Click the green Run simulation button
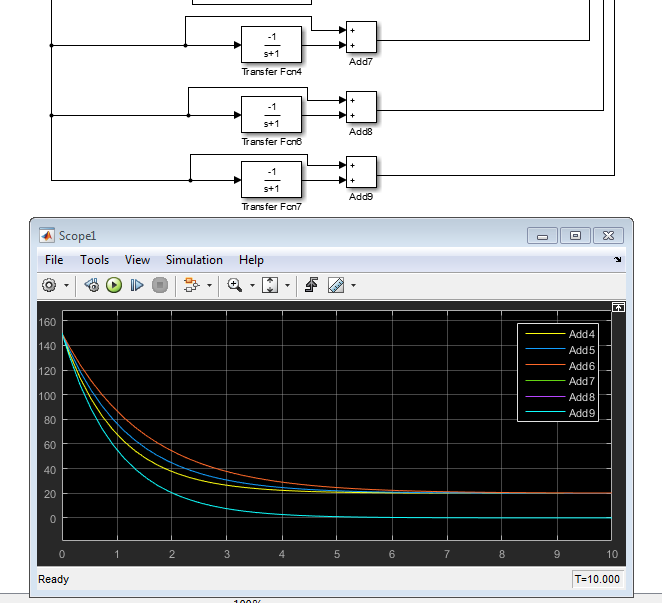The height and width of the screenshot is (603, 662). click(114, 285)
